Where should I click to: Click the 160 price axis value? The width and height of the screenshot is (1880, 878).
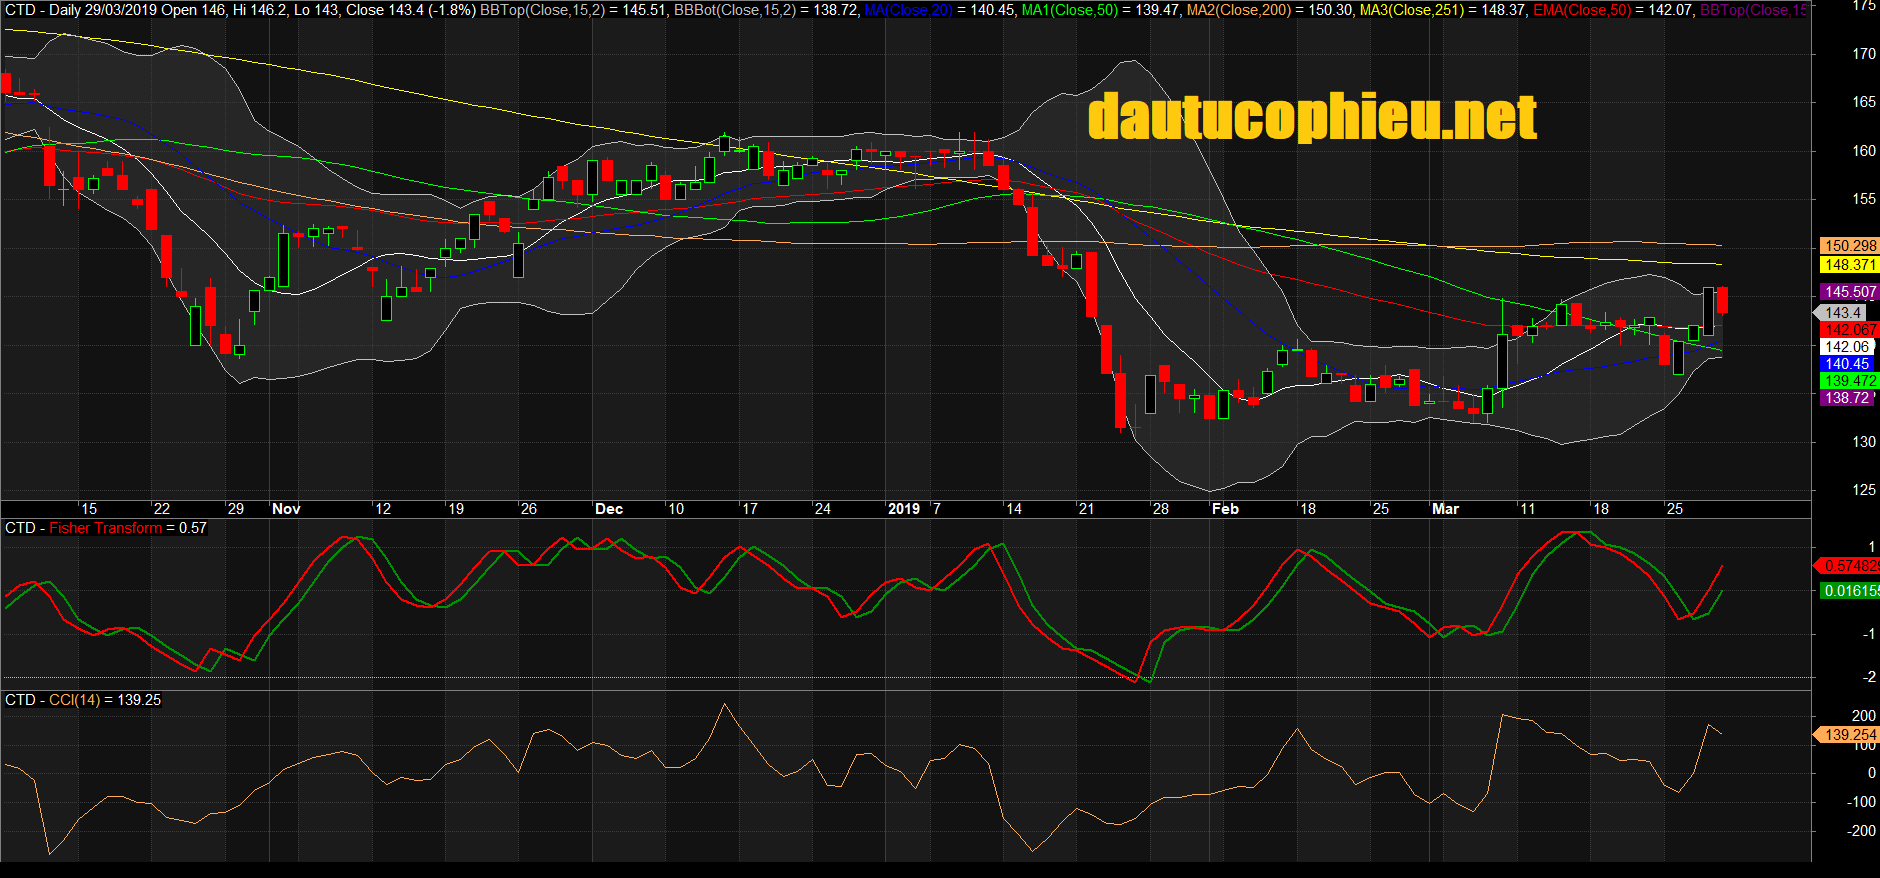click(1864, 151)
